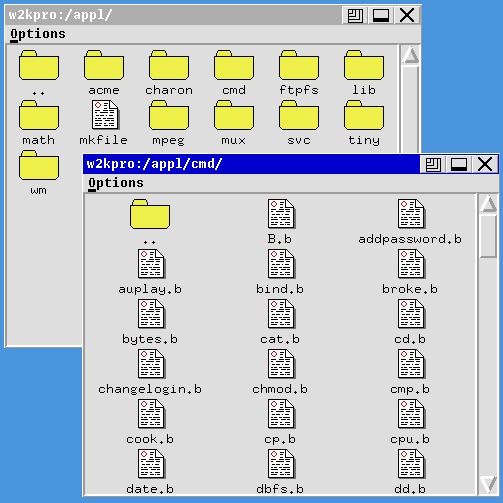503x503 pixels.
Task: Open the B.b file icon
Action: pos(281,214)
